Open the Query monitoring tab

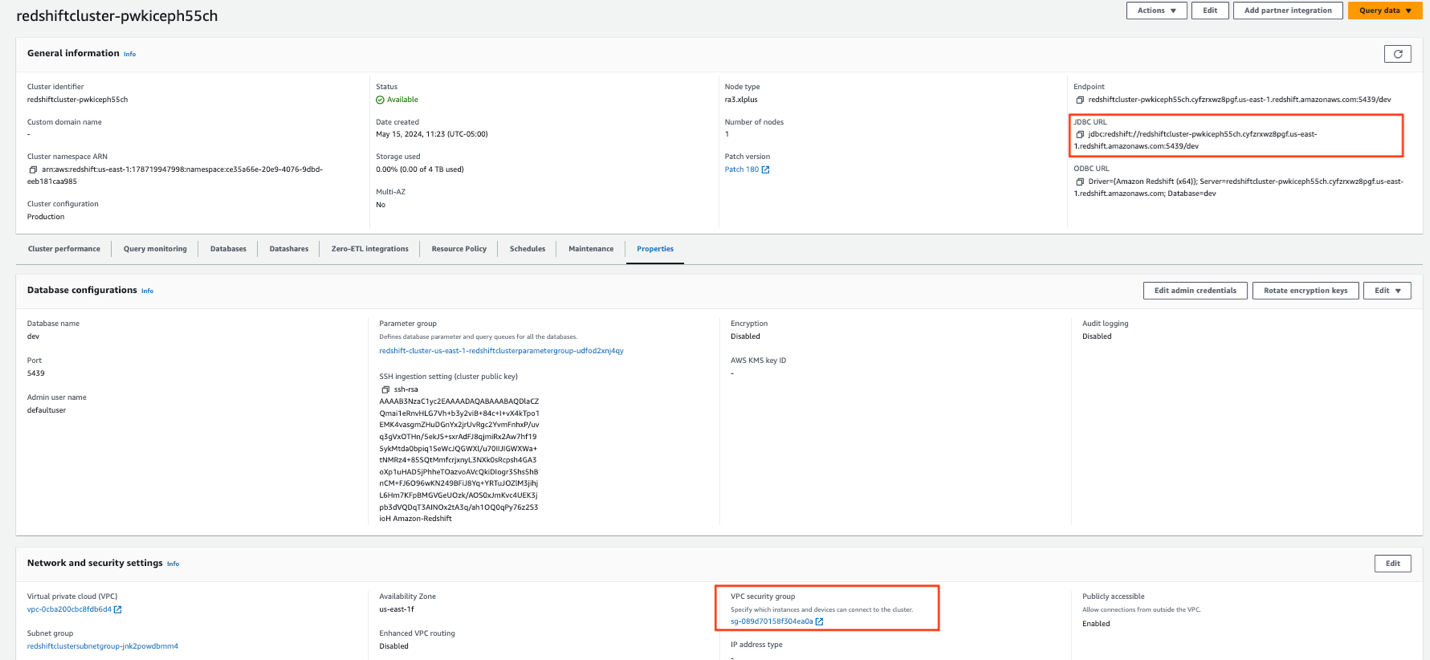[155, 249]
